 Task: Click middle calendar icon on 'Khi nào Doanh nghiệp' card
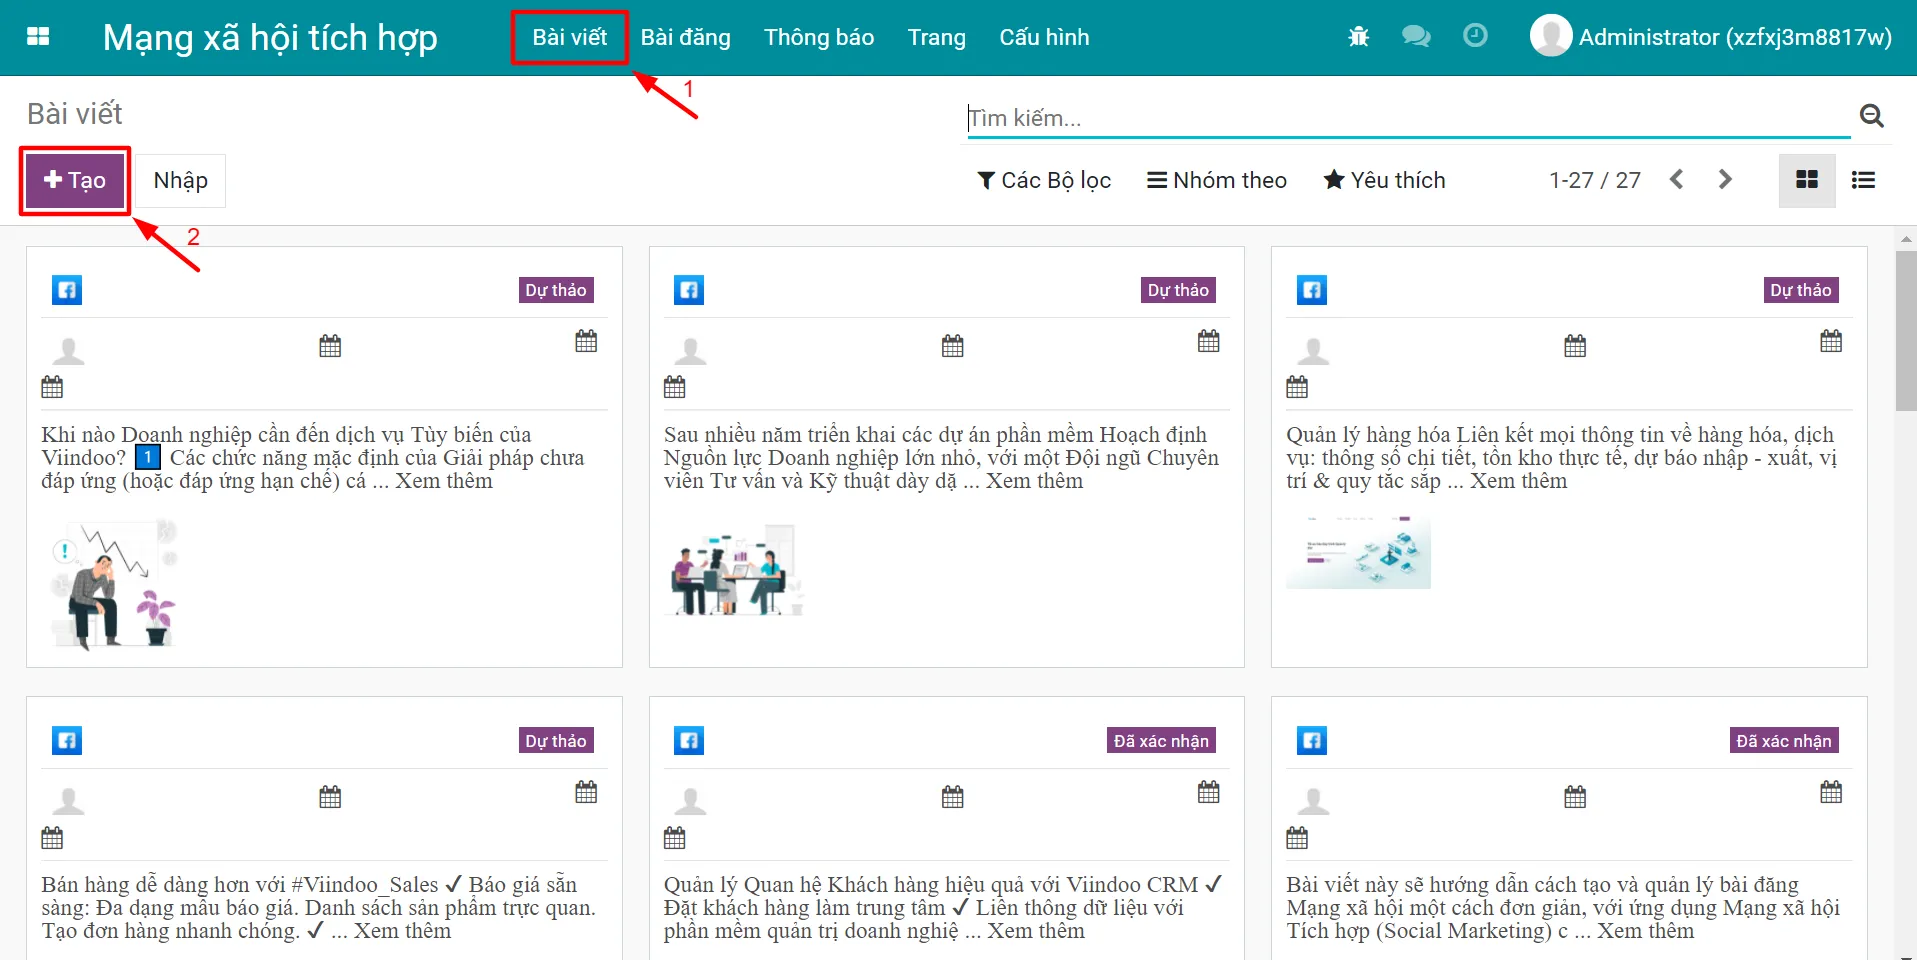pyautogui.click(x=330, y=346)
